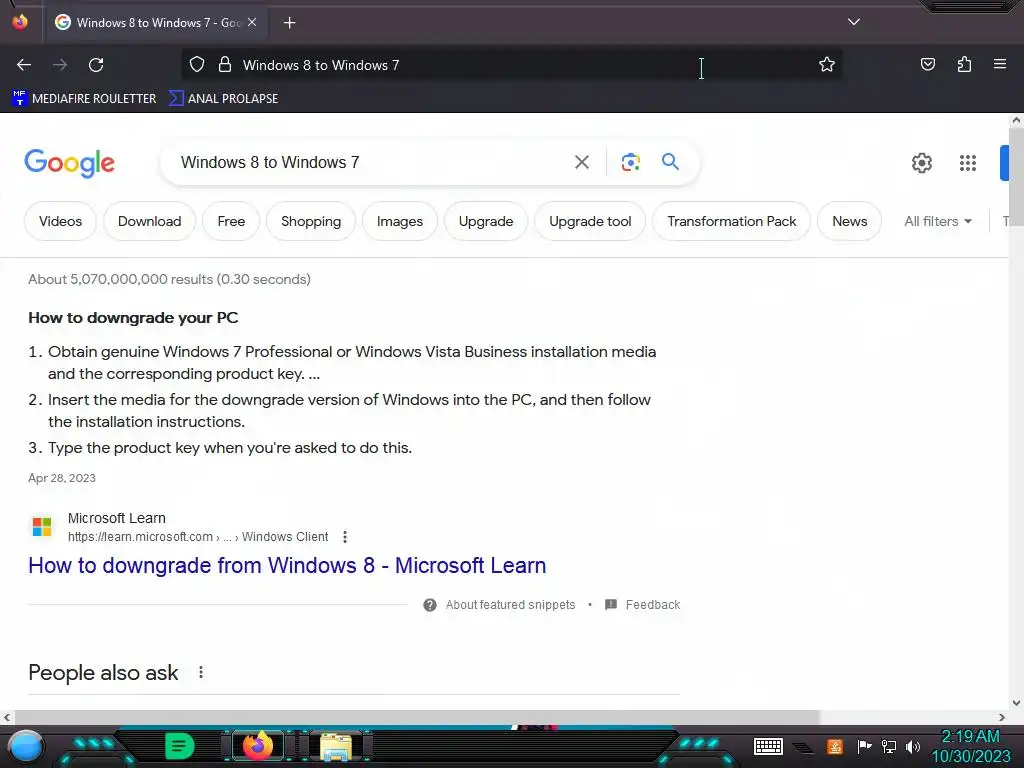Open the tracking protection shield icon
This screenshot has width=1024, height=768.
click(x=197, y=65)
